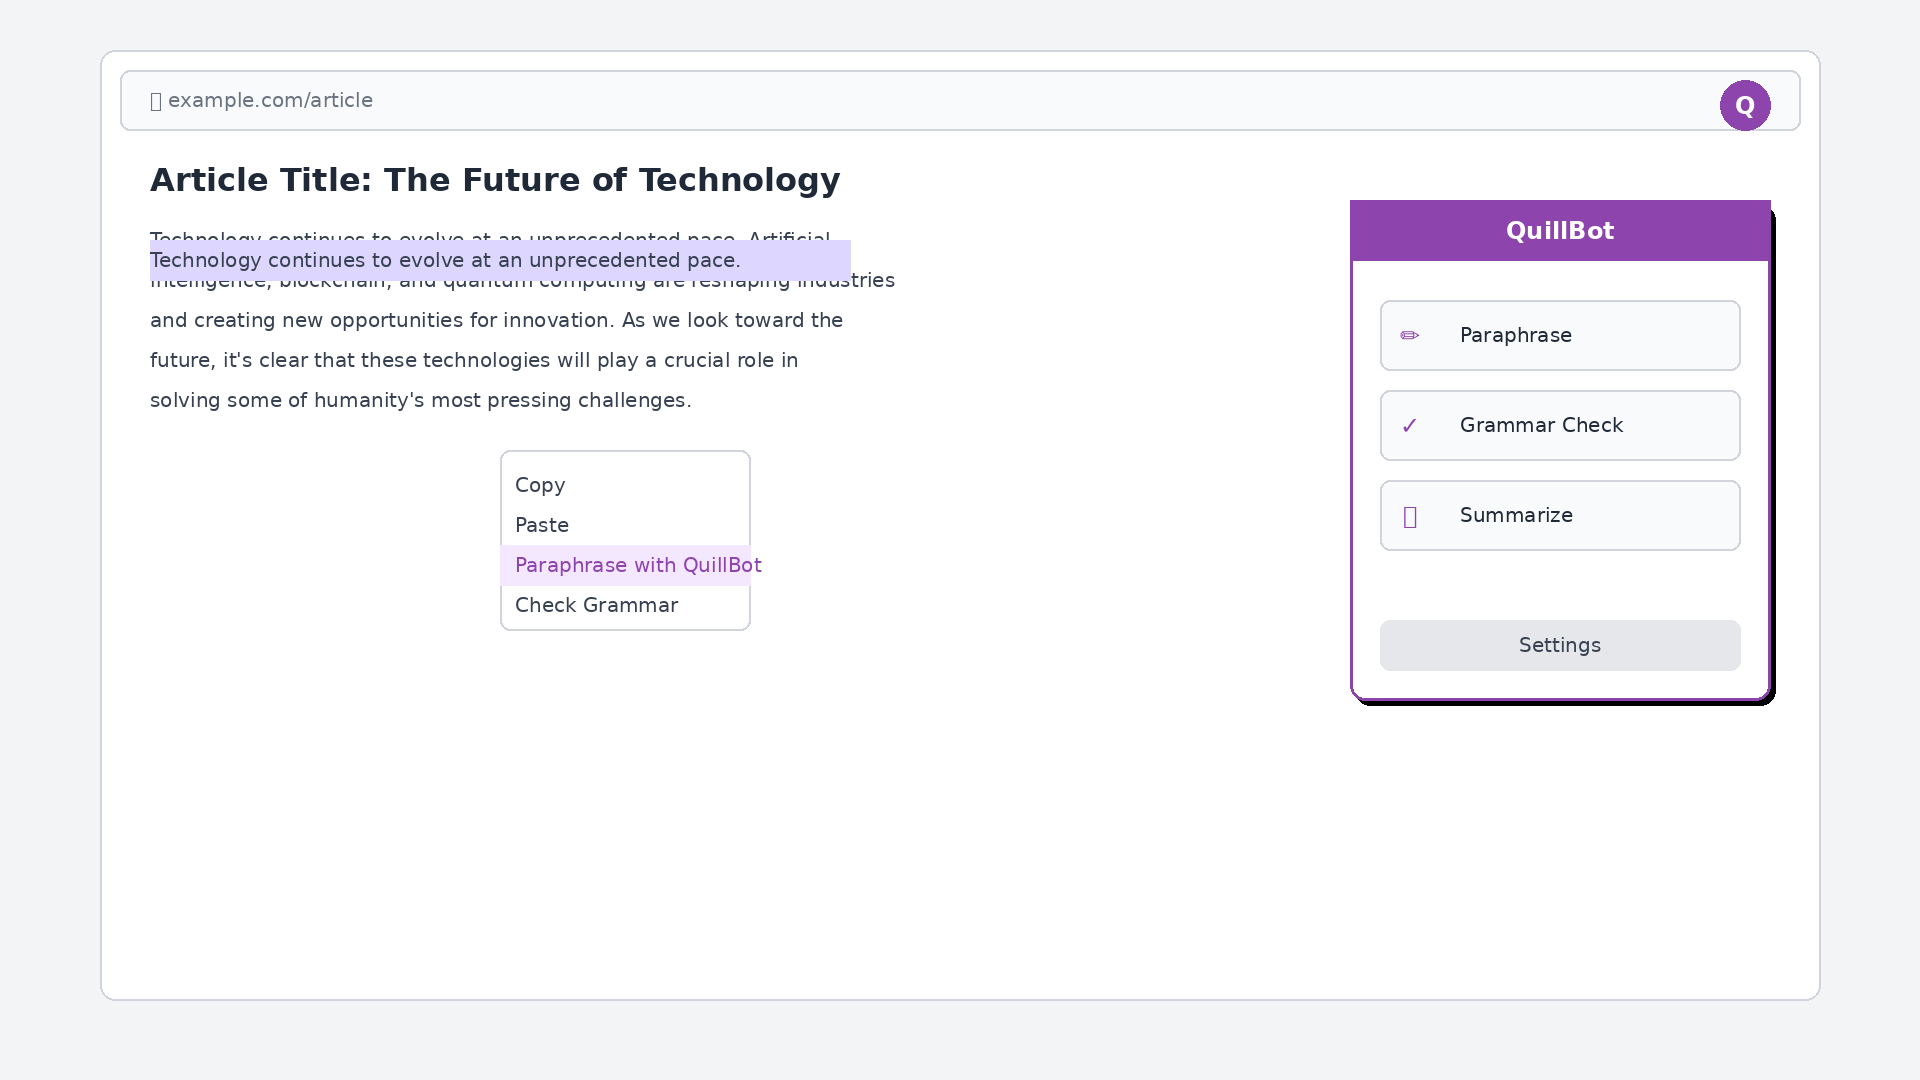1920x1080 pixels.
Task: Click the Grammar Check card in QuillBot sidebar
Action: click(x=1559, y=425)
